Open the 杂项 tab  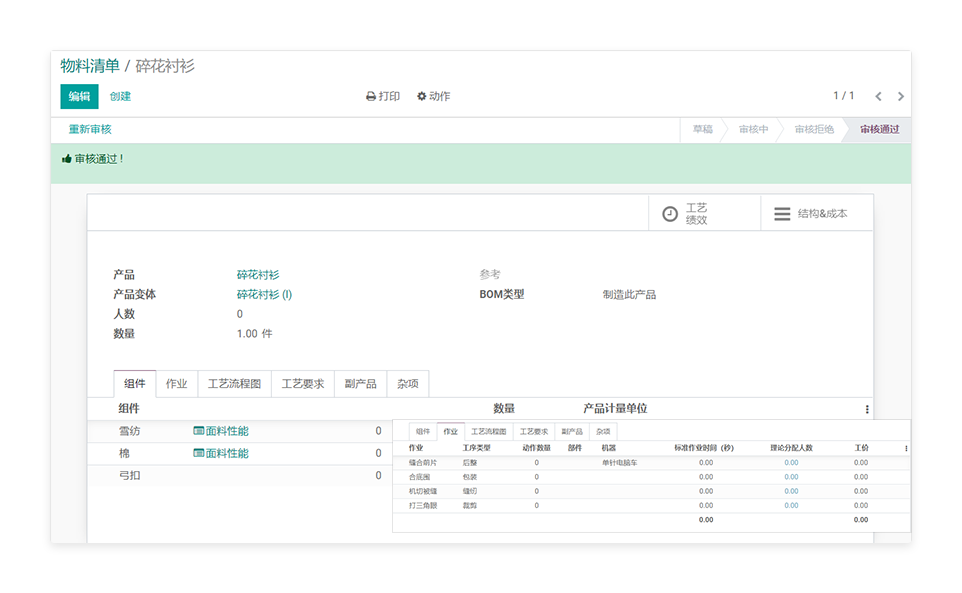point(407,384)
